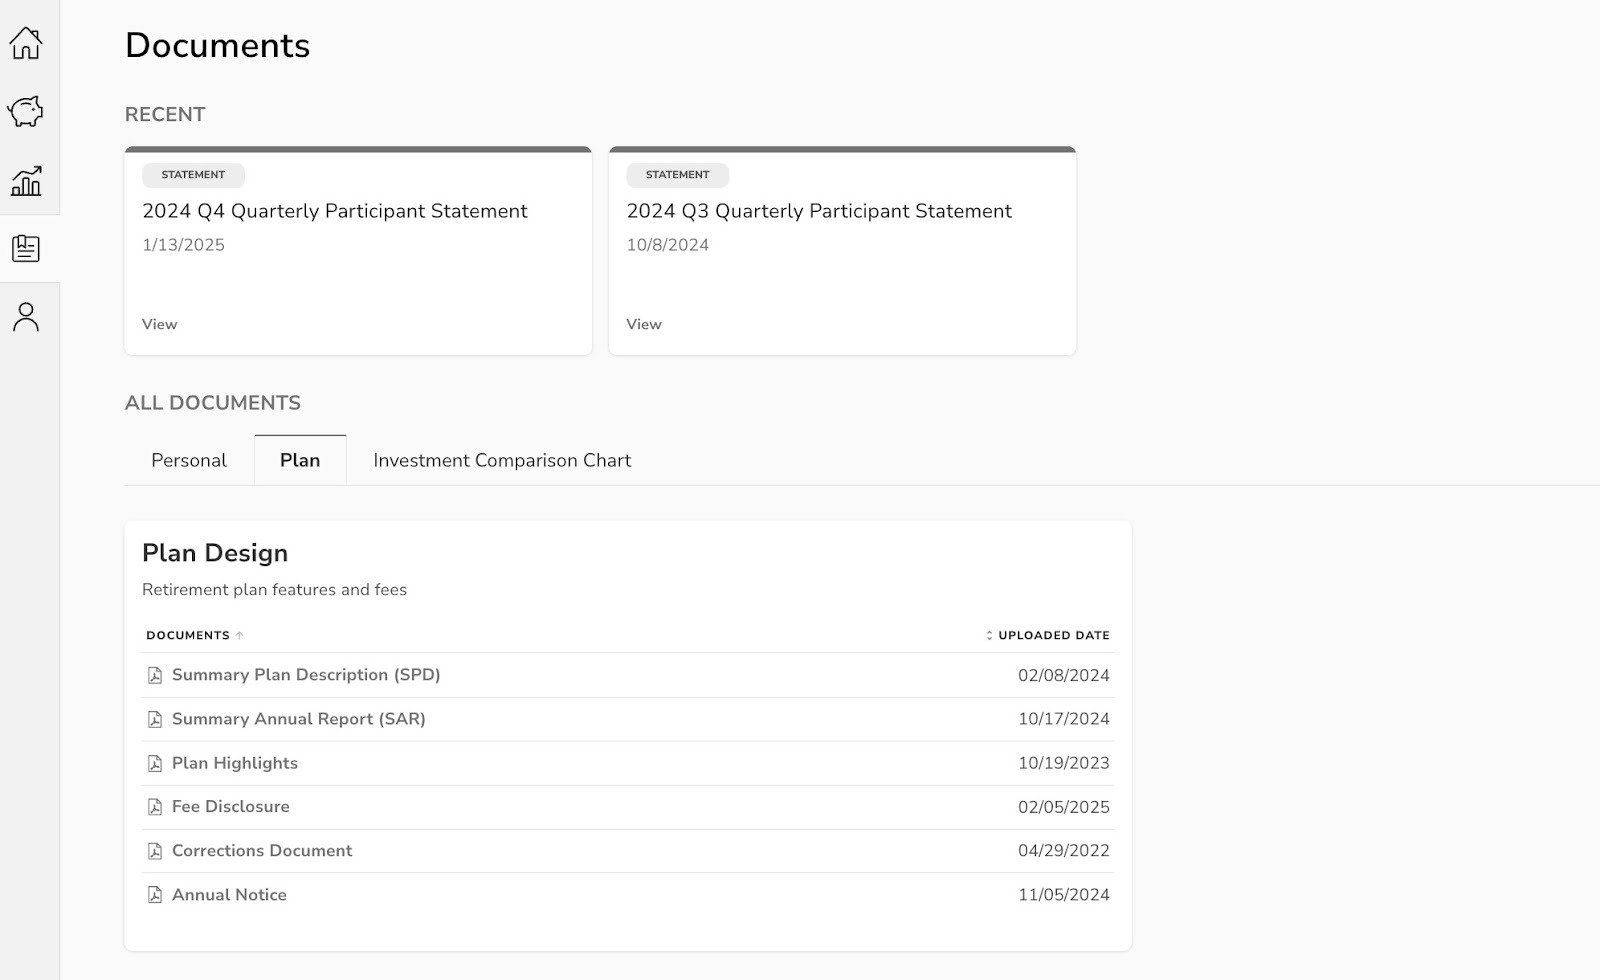Click PDF icon beside Annual Notice
The image size is (1600, 980).
(155, 895)
